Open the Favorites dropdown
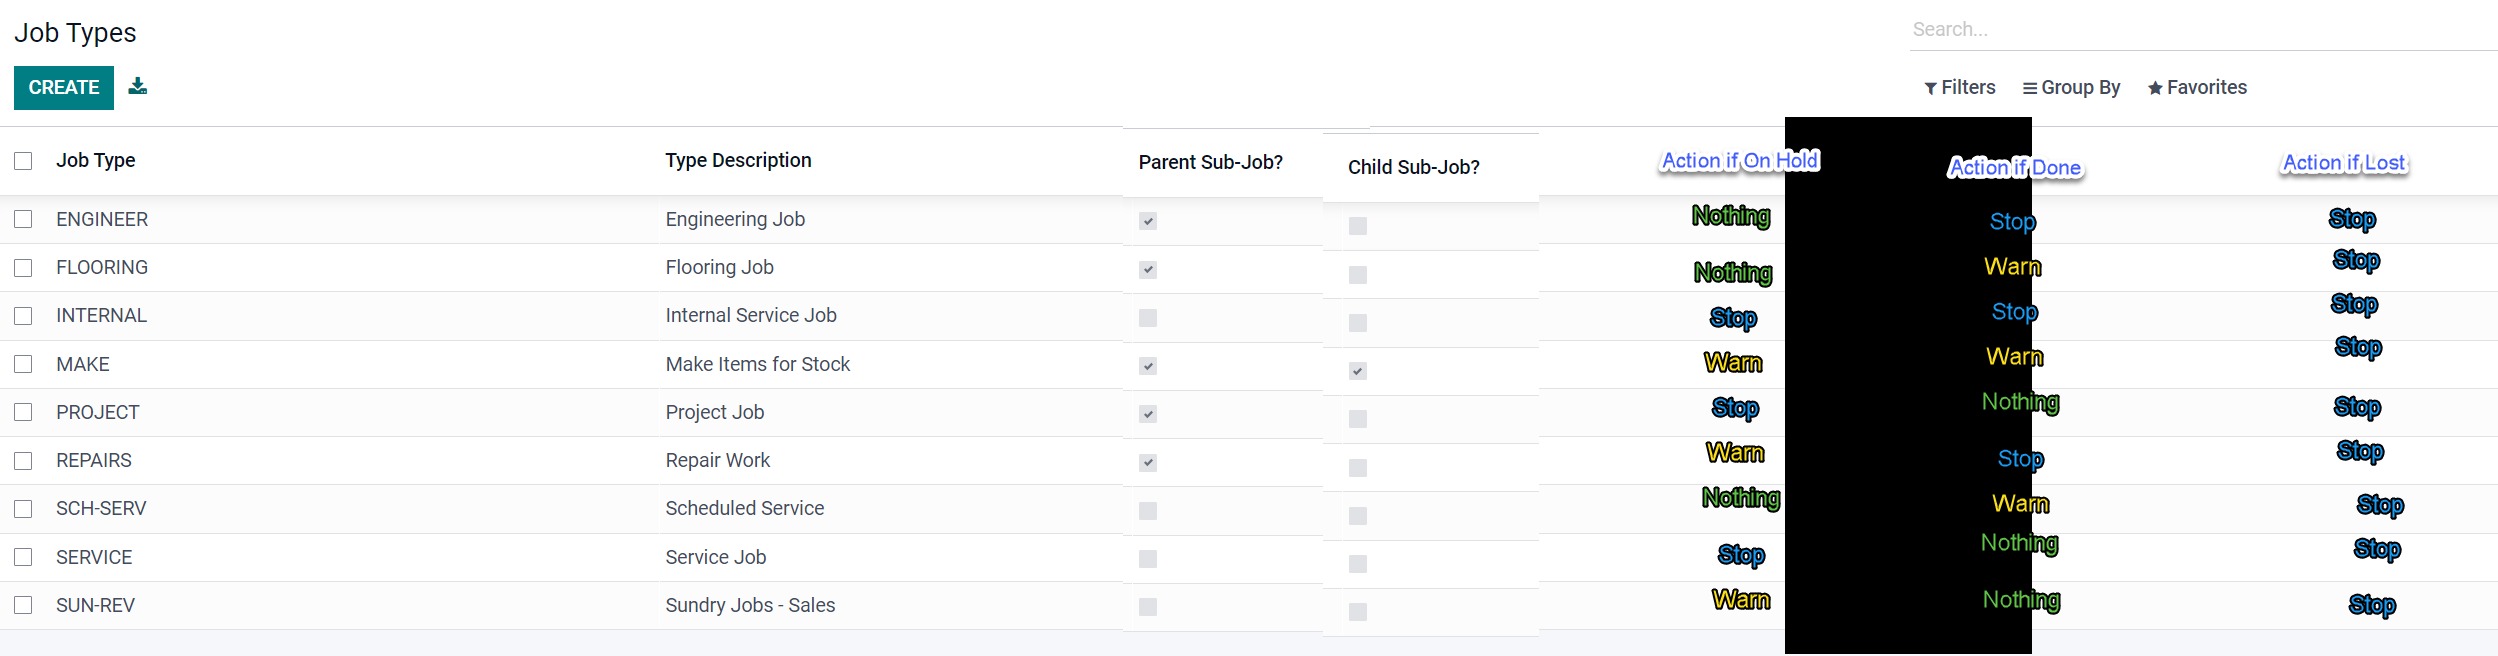Image resolution: width=2498 pixels, height=656 pixels. [x=2197, y=88]
